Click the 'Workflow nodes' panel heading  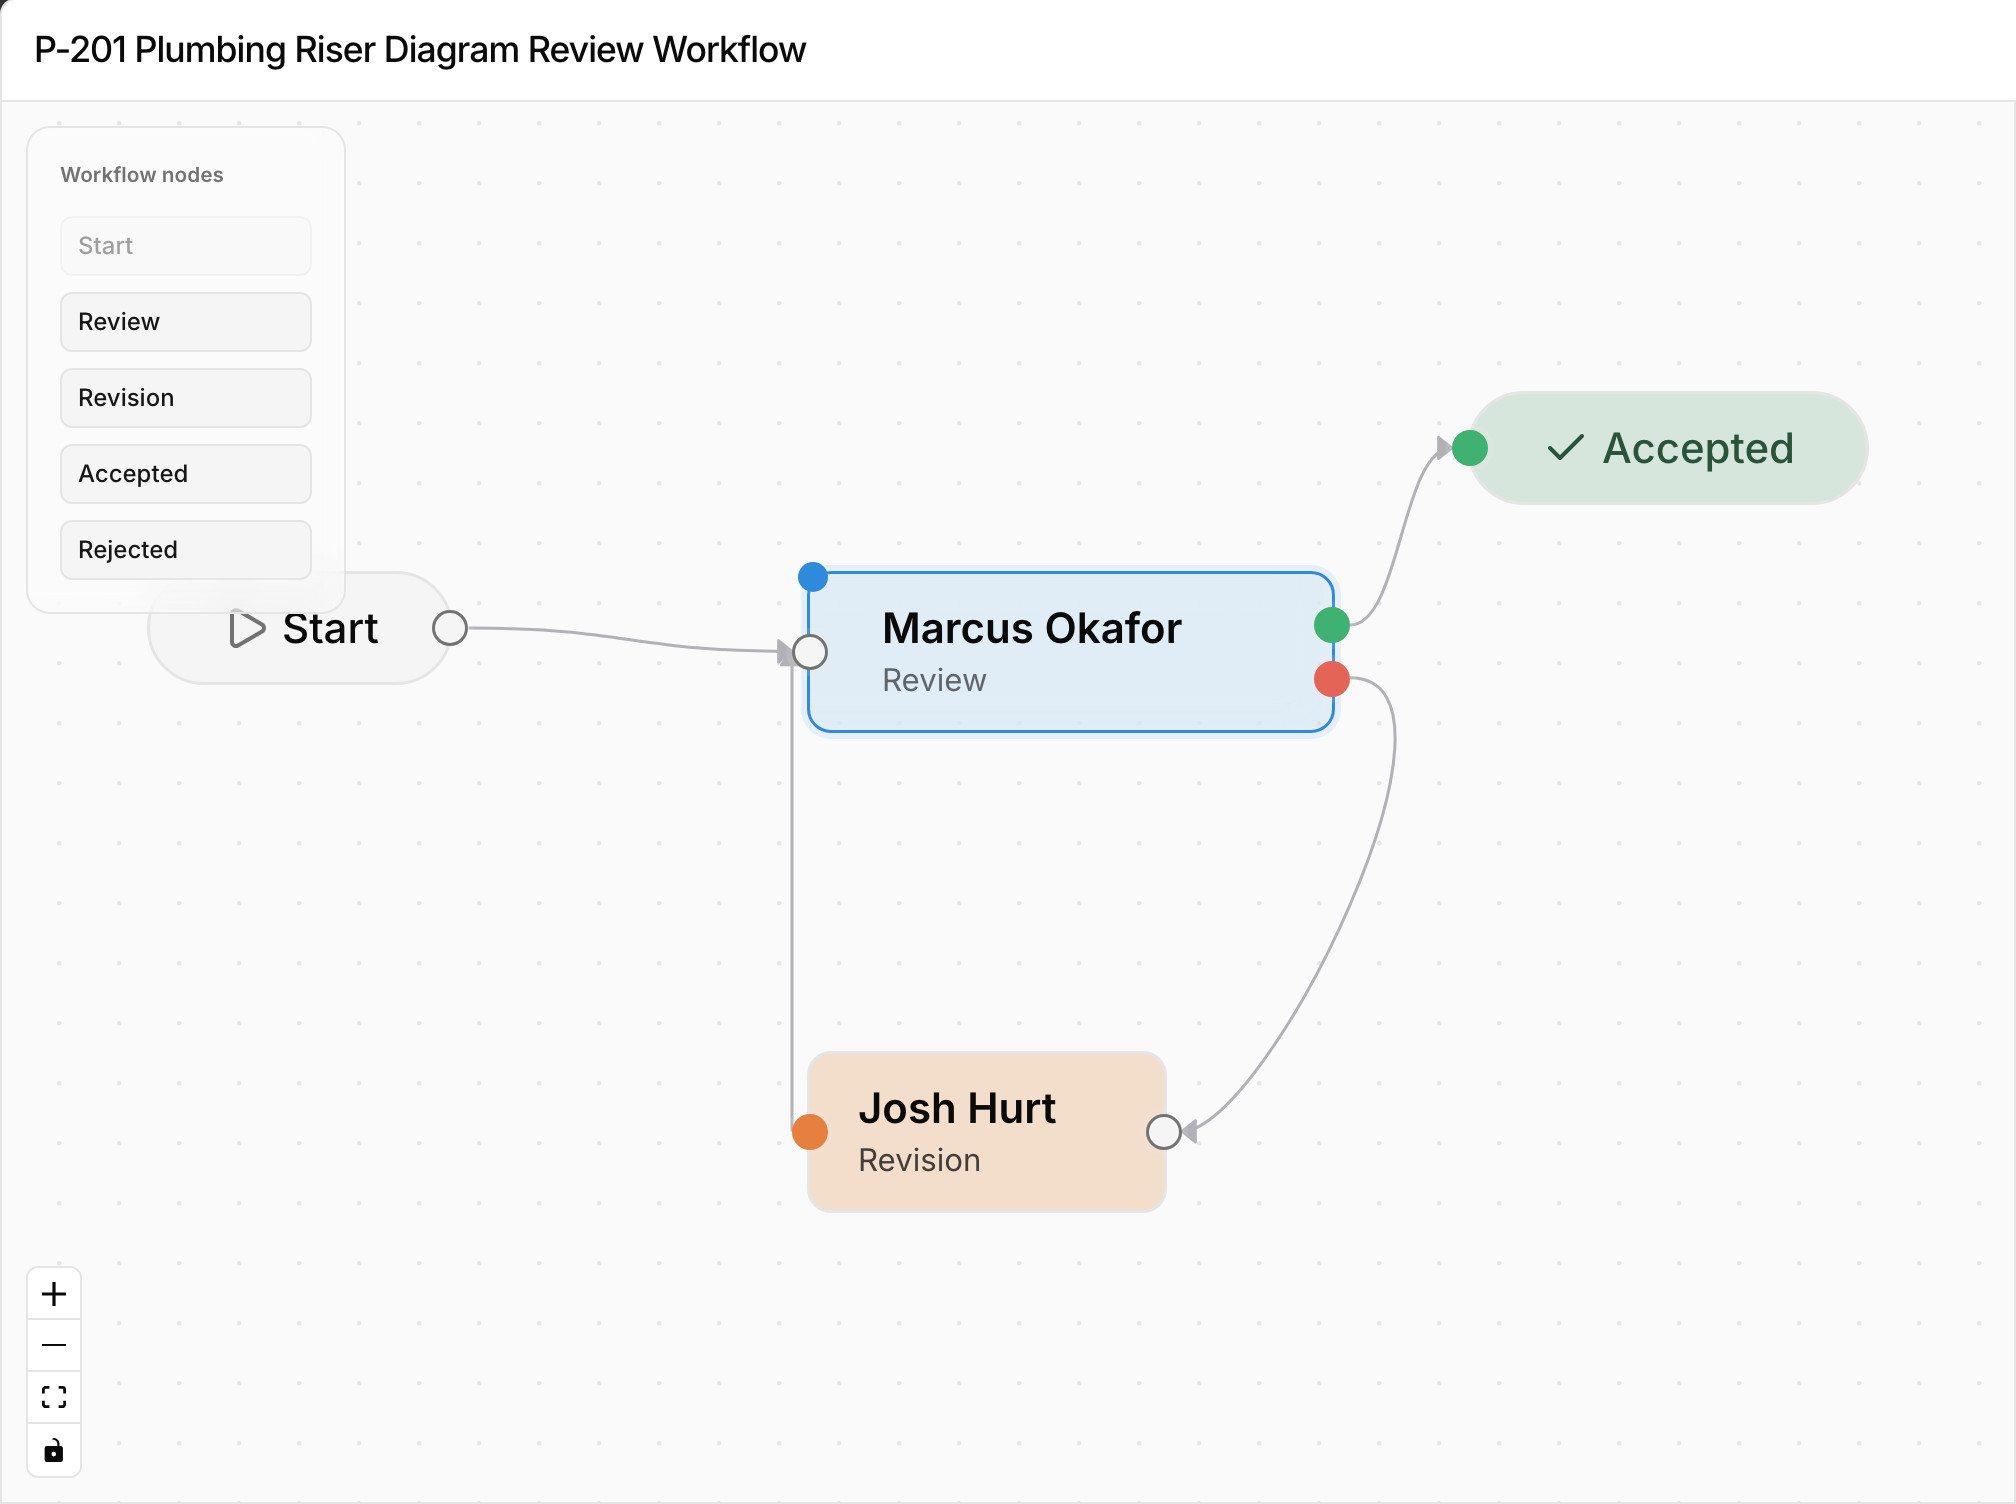click(142, 175)
